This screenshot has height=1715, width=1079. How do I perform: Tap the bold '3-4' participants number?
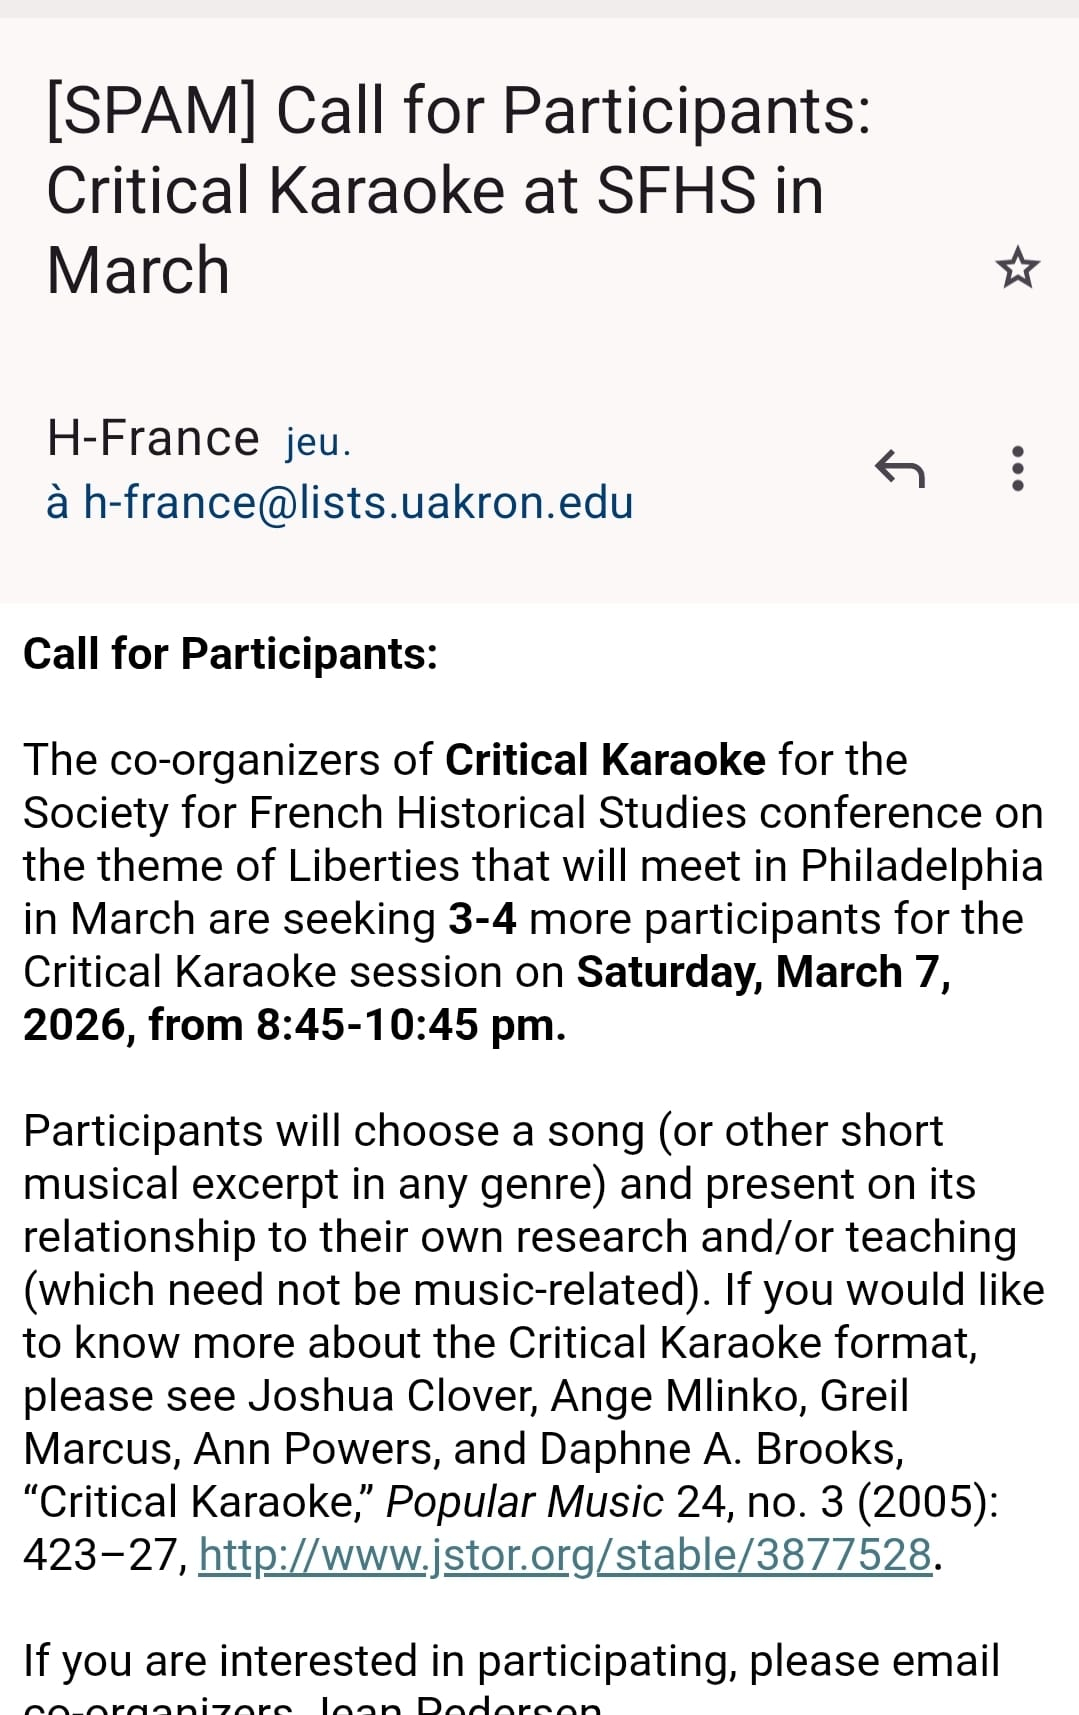point(482,919)
